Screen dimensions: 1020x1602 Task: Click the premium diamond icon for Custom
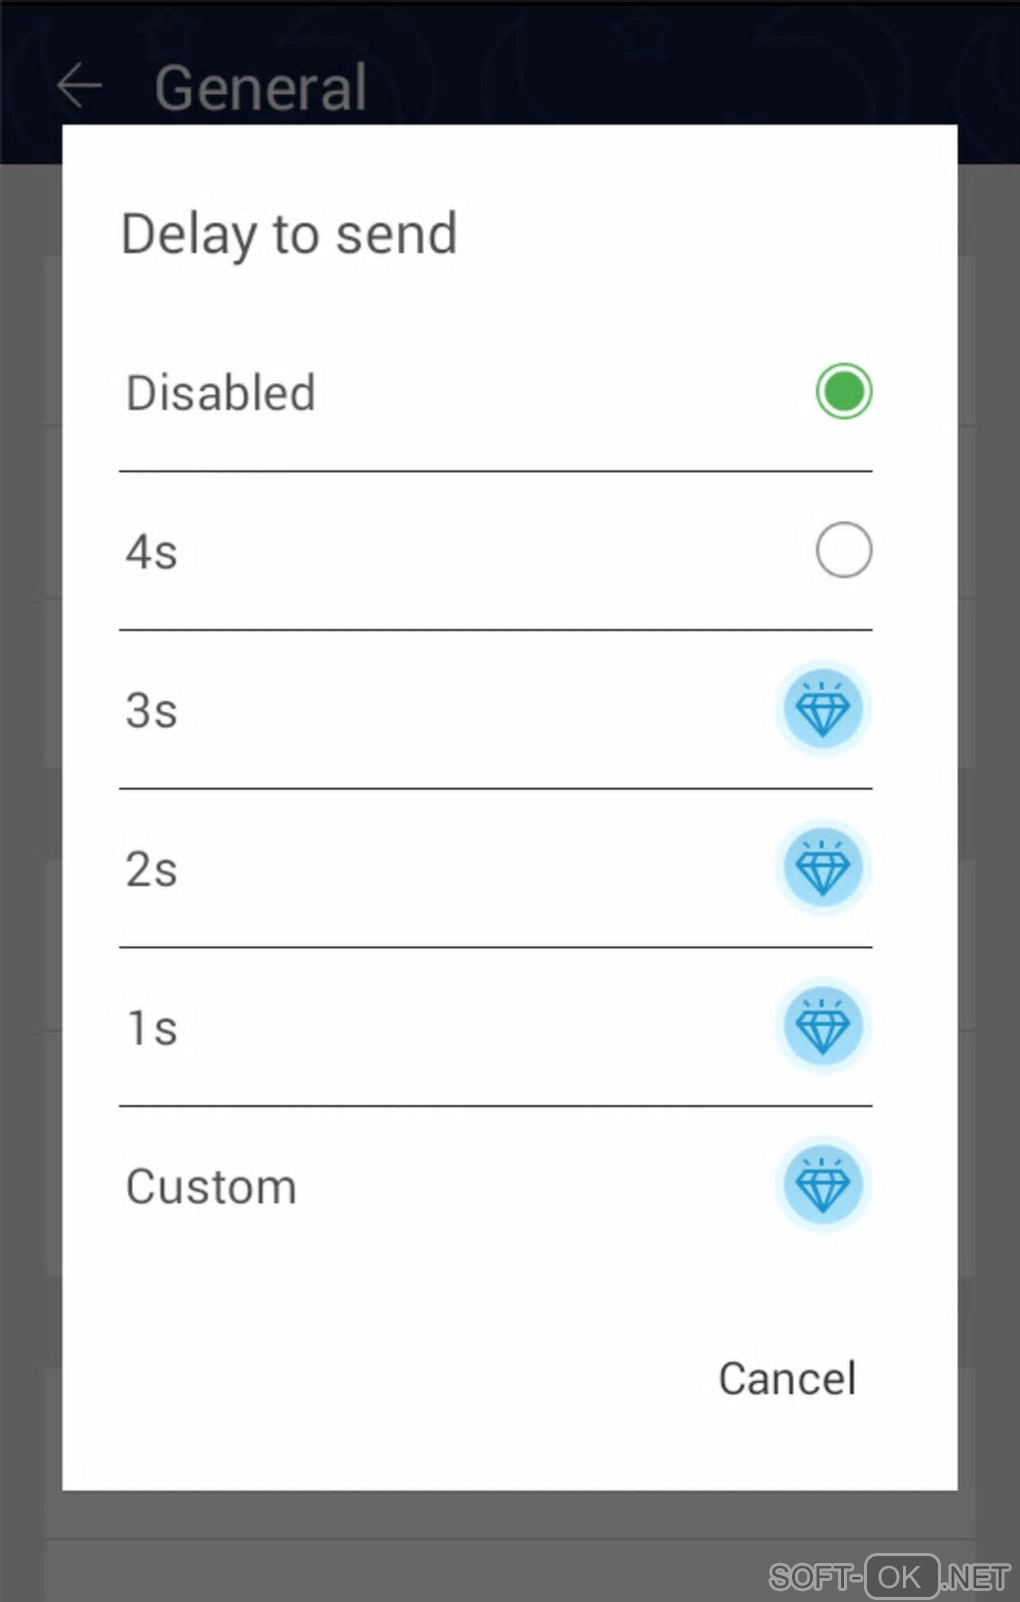[823, 1187]
